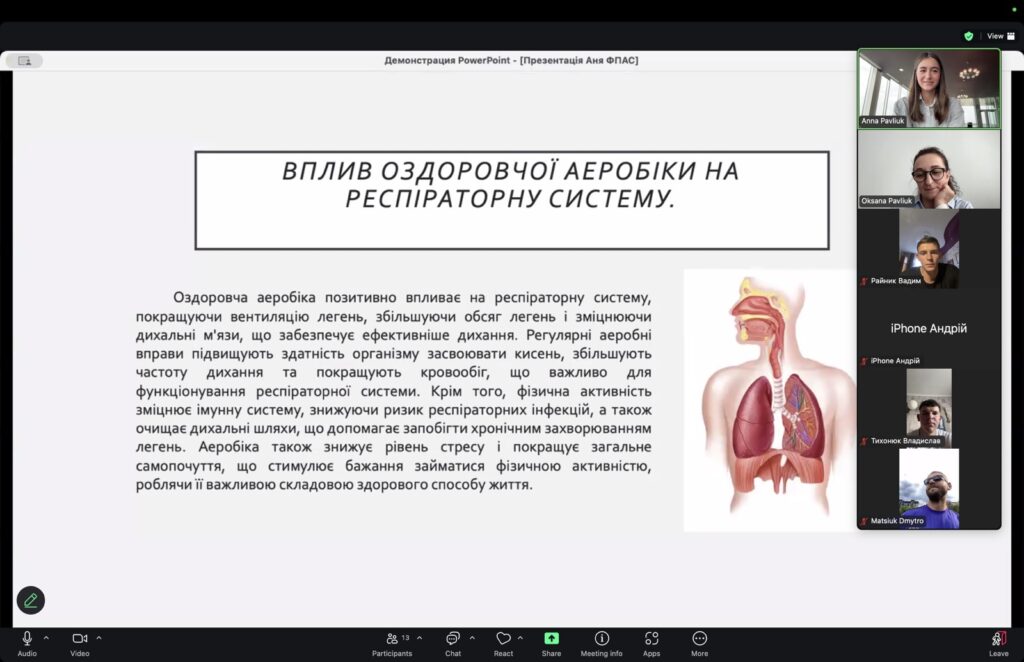Click the green Share screen button
This screenshot has height=662, width=1024.
click(x=551, y=643)
